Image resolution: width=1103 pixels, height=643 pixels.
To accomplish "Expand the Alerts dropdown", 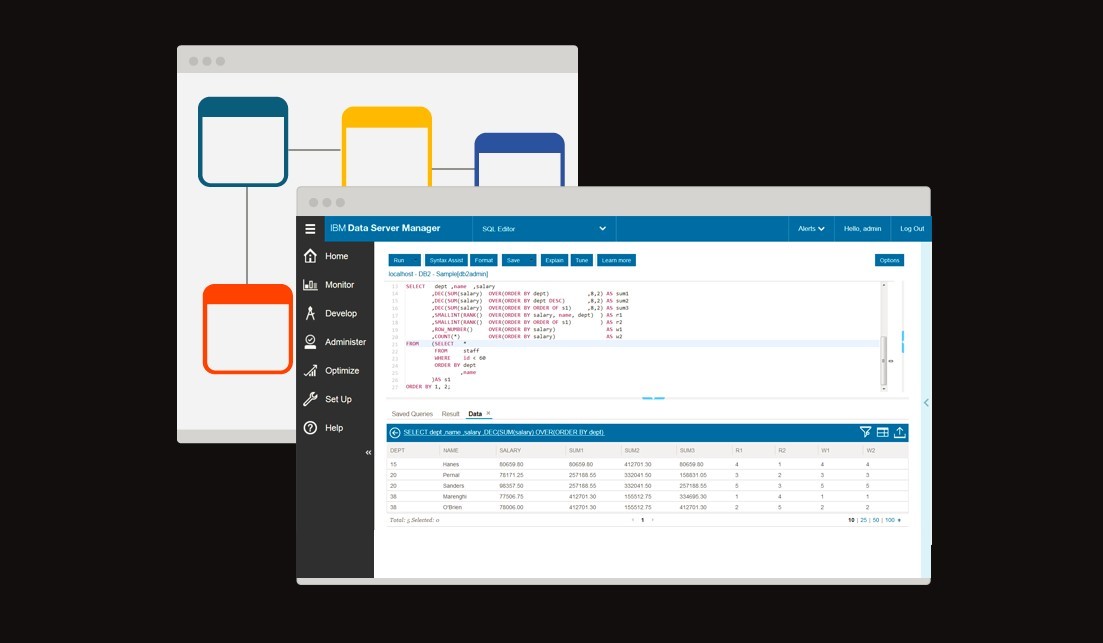I will point(810,229).
